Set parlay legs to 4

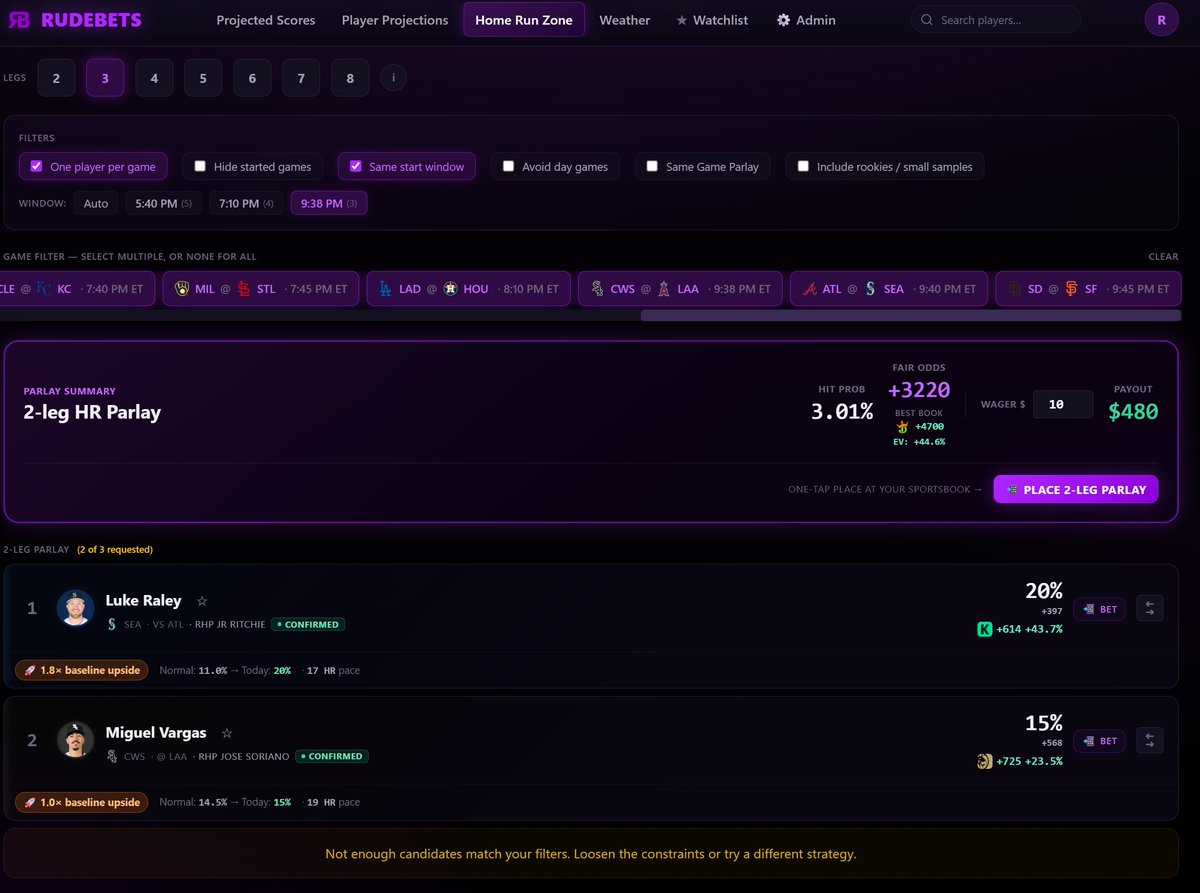(x=154, y=78)
